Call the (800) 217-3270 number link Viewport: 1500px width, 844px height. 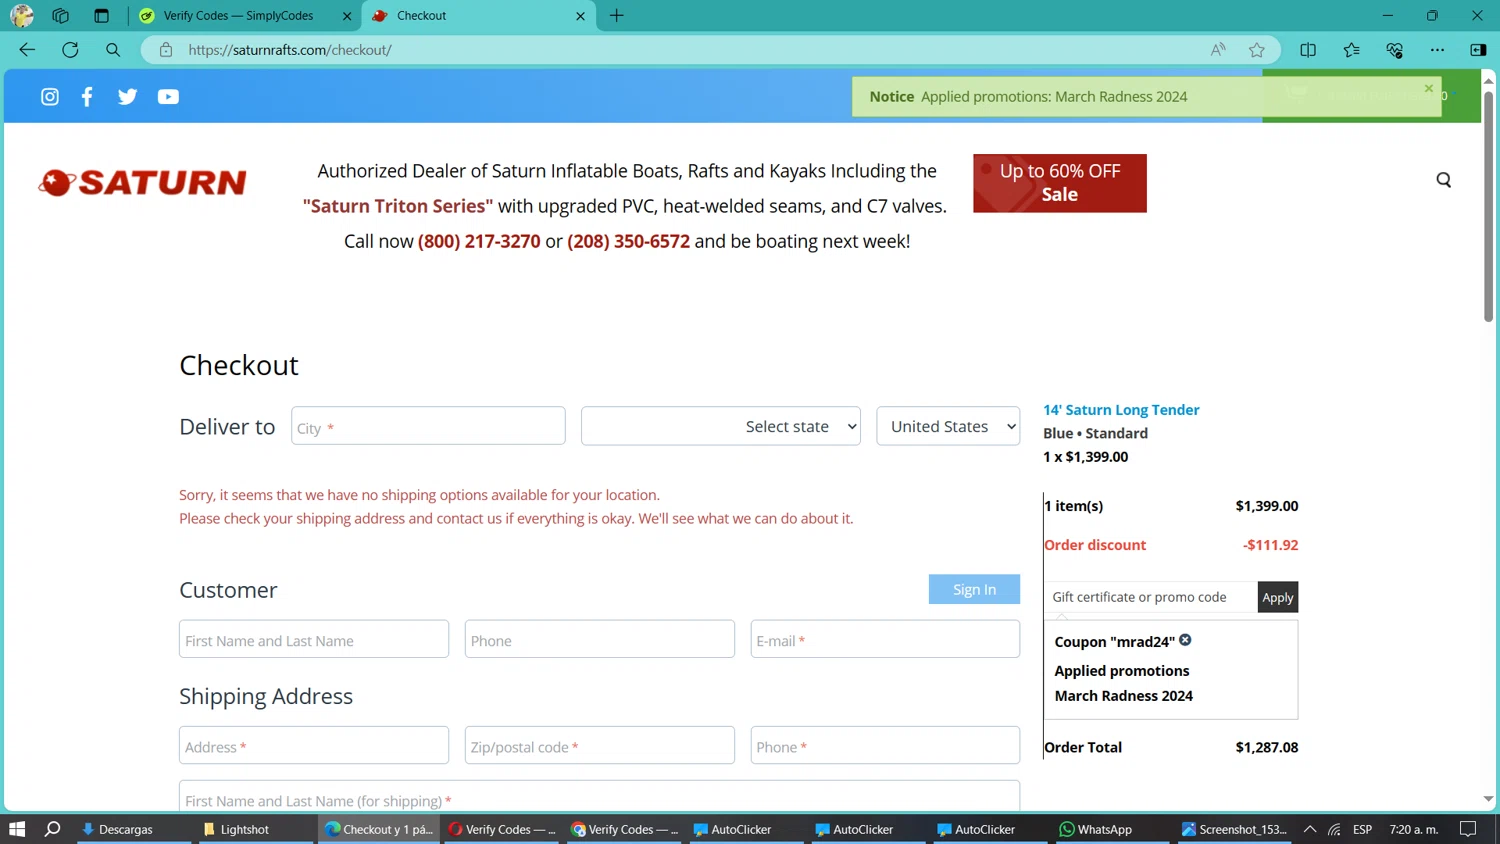[x=479, y=241]
